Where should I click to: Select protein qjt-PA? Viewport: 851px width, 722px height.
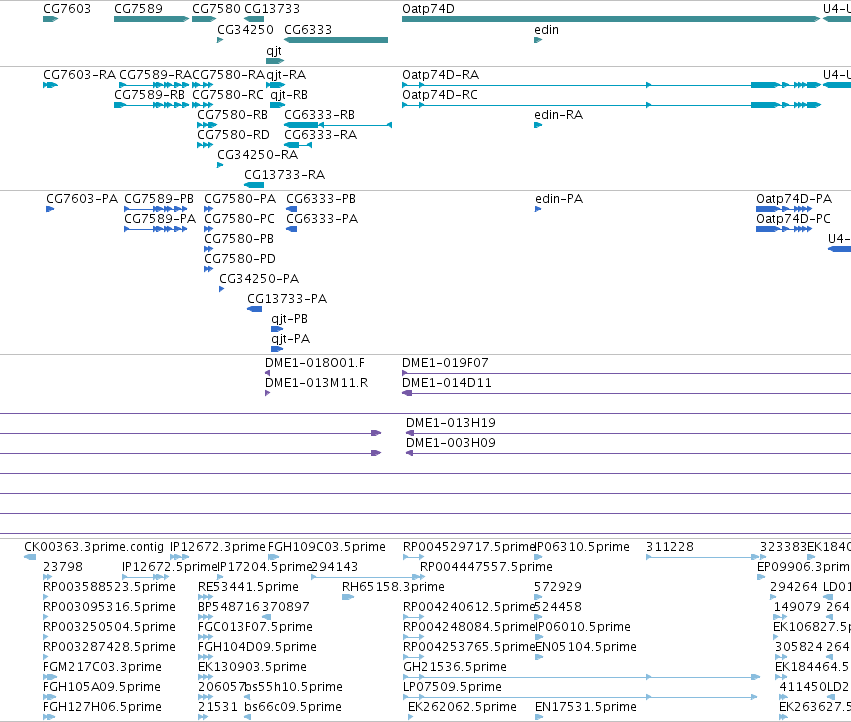tap(290, 339)
